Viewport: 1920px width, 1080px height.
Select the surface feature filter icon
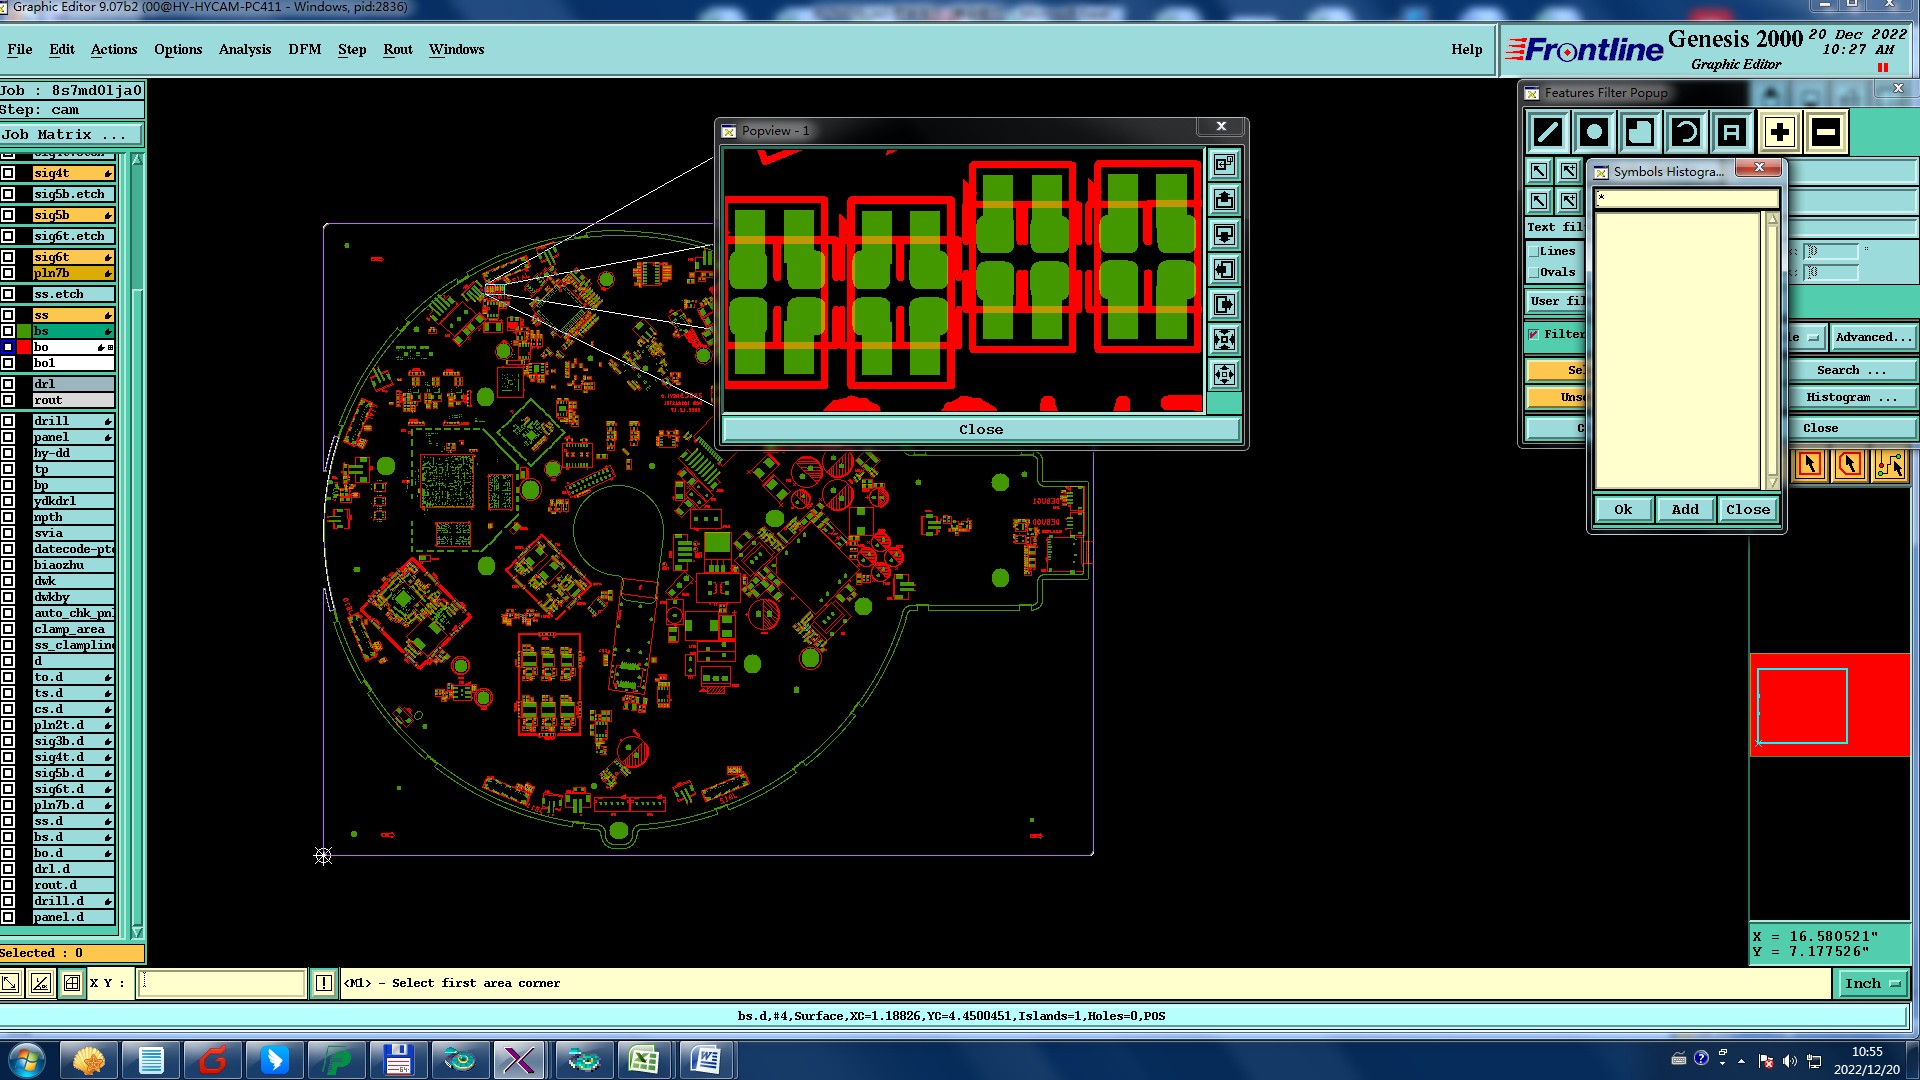pyautogui.click(x=1640, y=132)
